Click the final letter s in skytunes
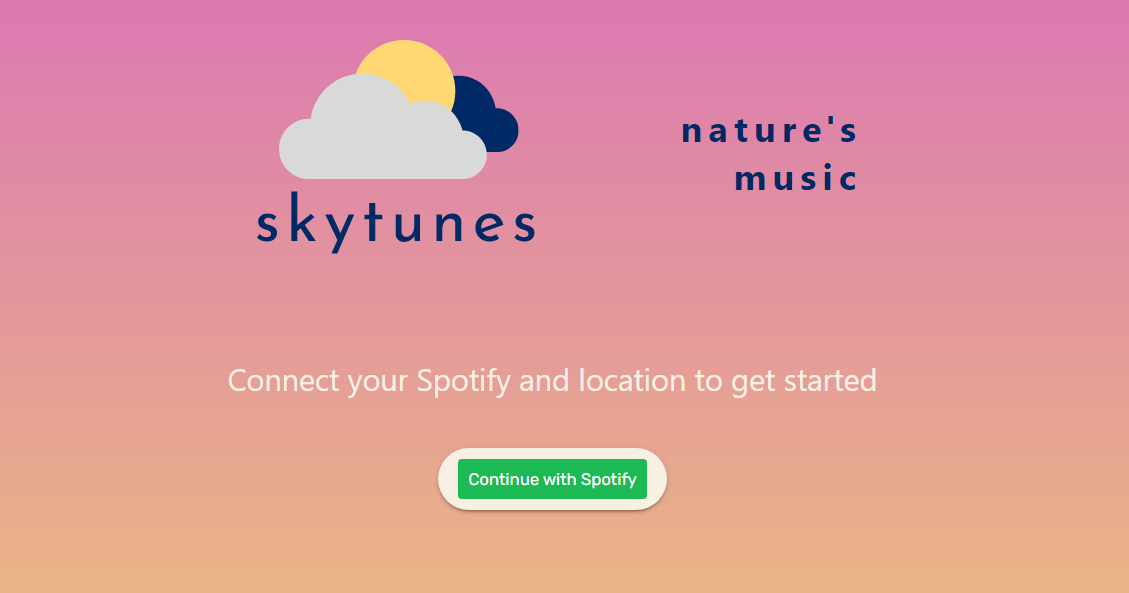The width and height of the screenshot is (1129, 593). [x=525, y=225]
